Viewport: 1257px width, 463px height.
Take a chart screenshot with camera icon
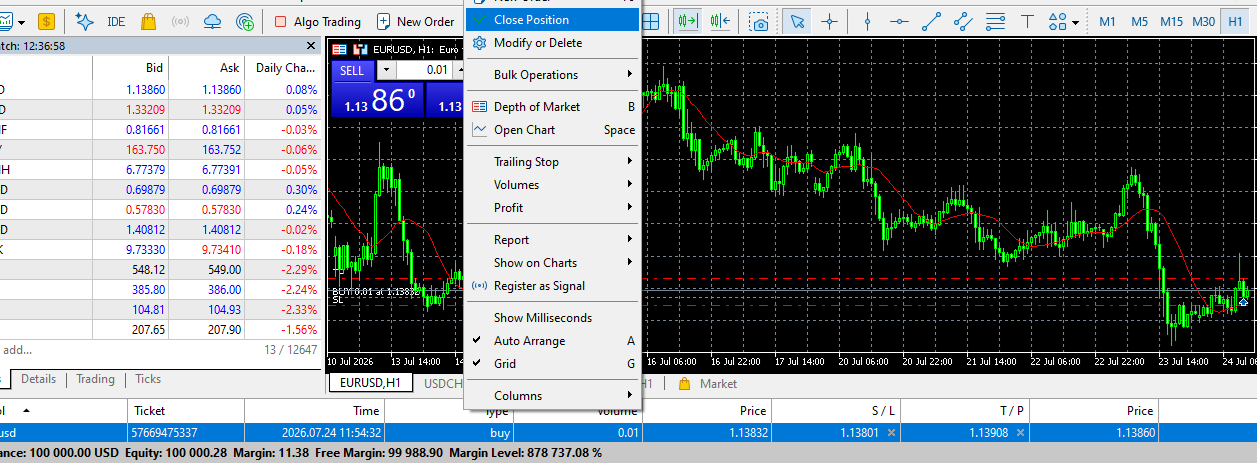[x=760, y=21]
